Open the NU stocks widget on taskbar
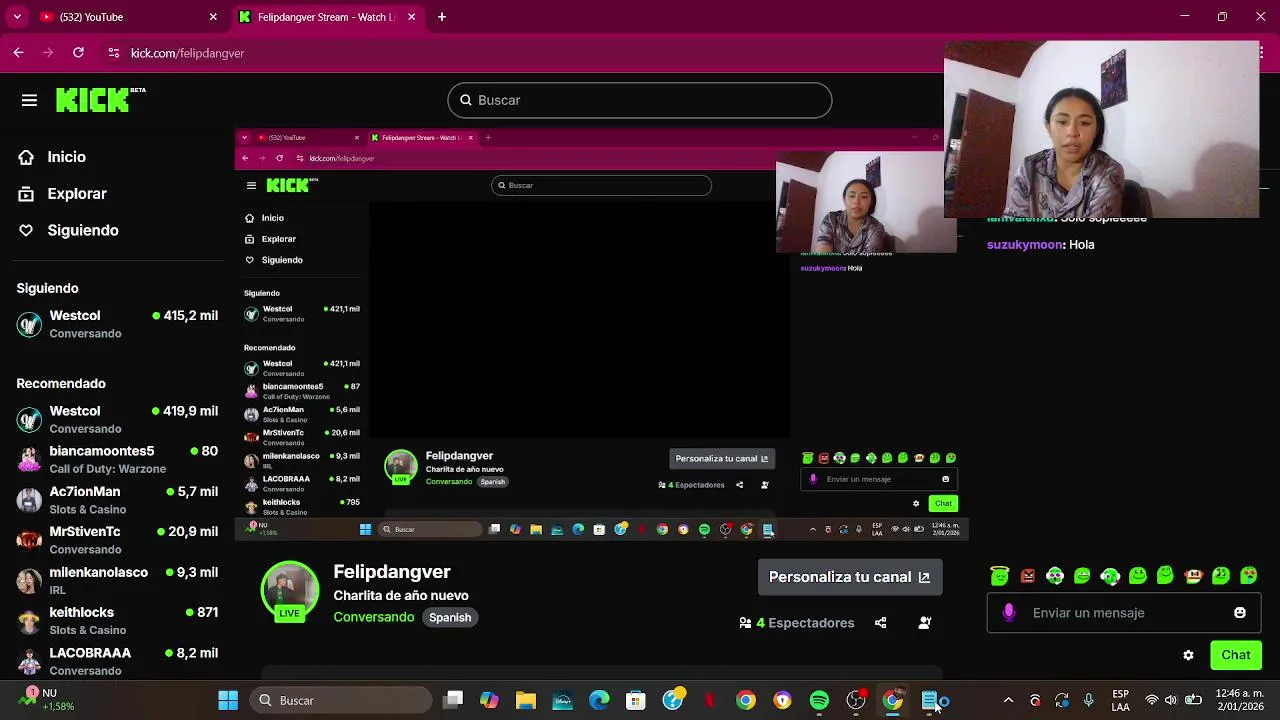Screen dimensions: 1280x720 click(x=48, y=700)
